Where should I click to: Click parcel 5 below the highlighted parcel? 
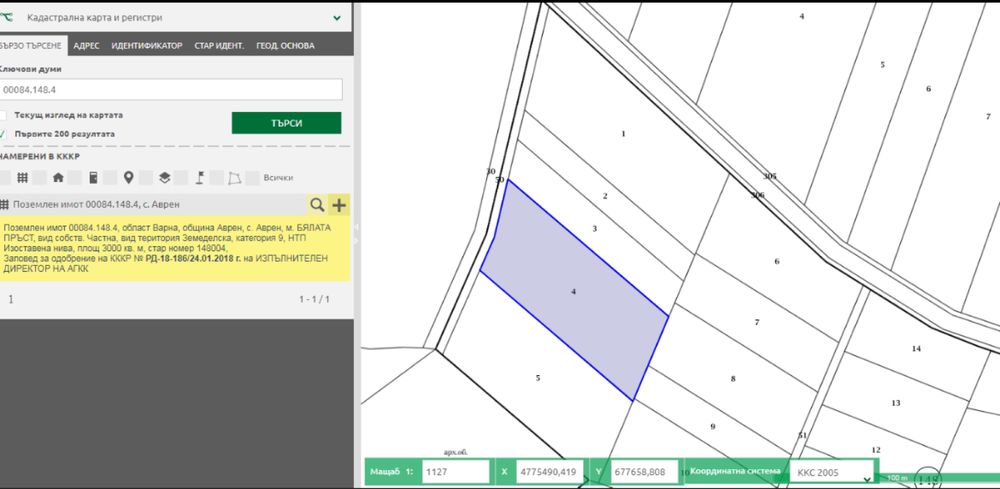(538, 377)
